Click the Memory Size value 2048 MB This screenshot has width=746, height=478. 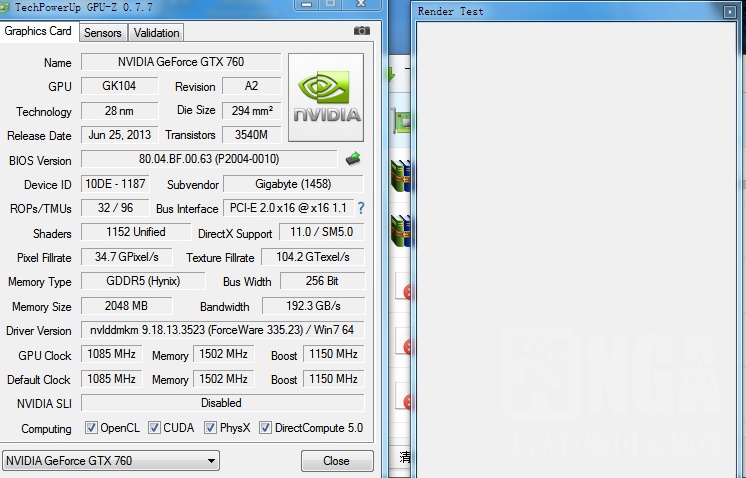(127, 306)
